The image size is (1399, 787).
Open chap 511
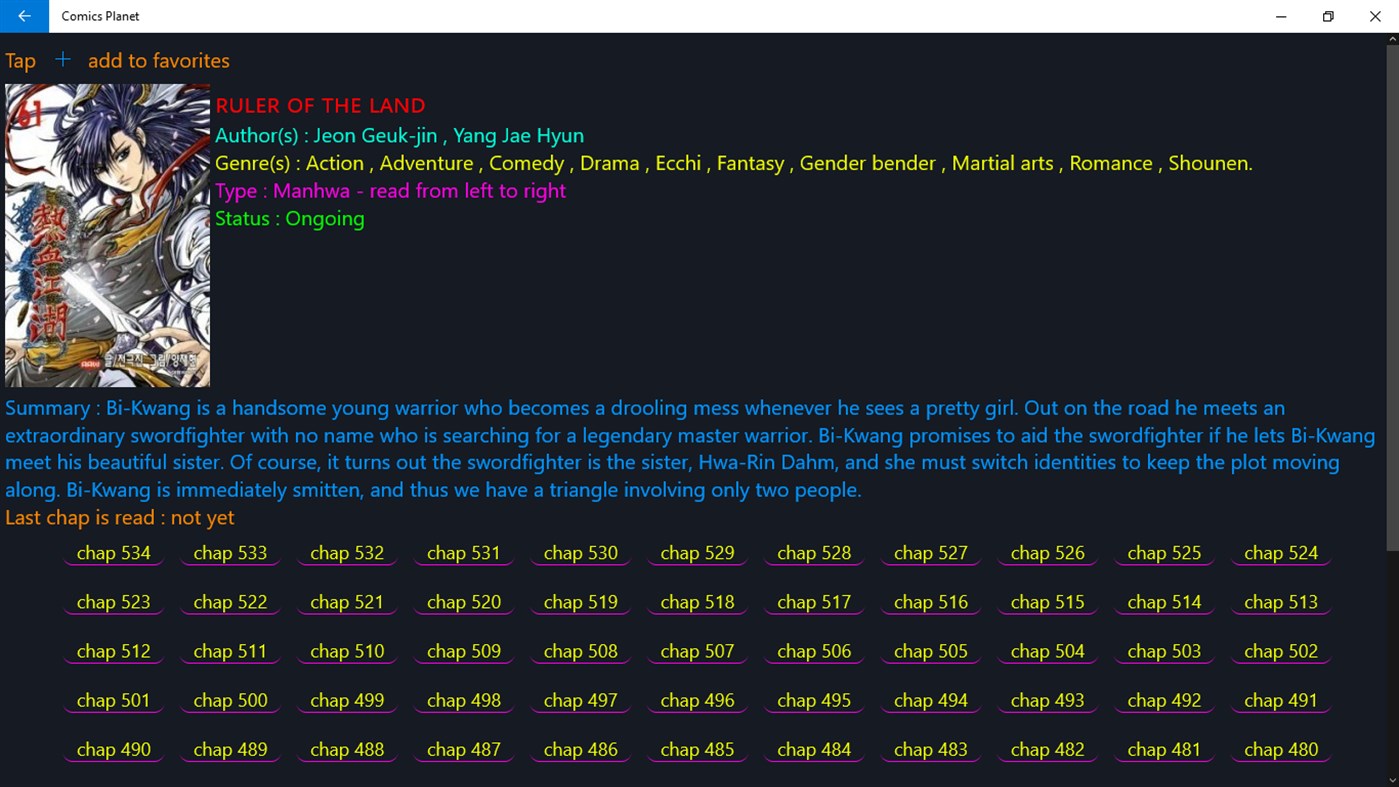click(230, 651)
